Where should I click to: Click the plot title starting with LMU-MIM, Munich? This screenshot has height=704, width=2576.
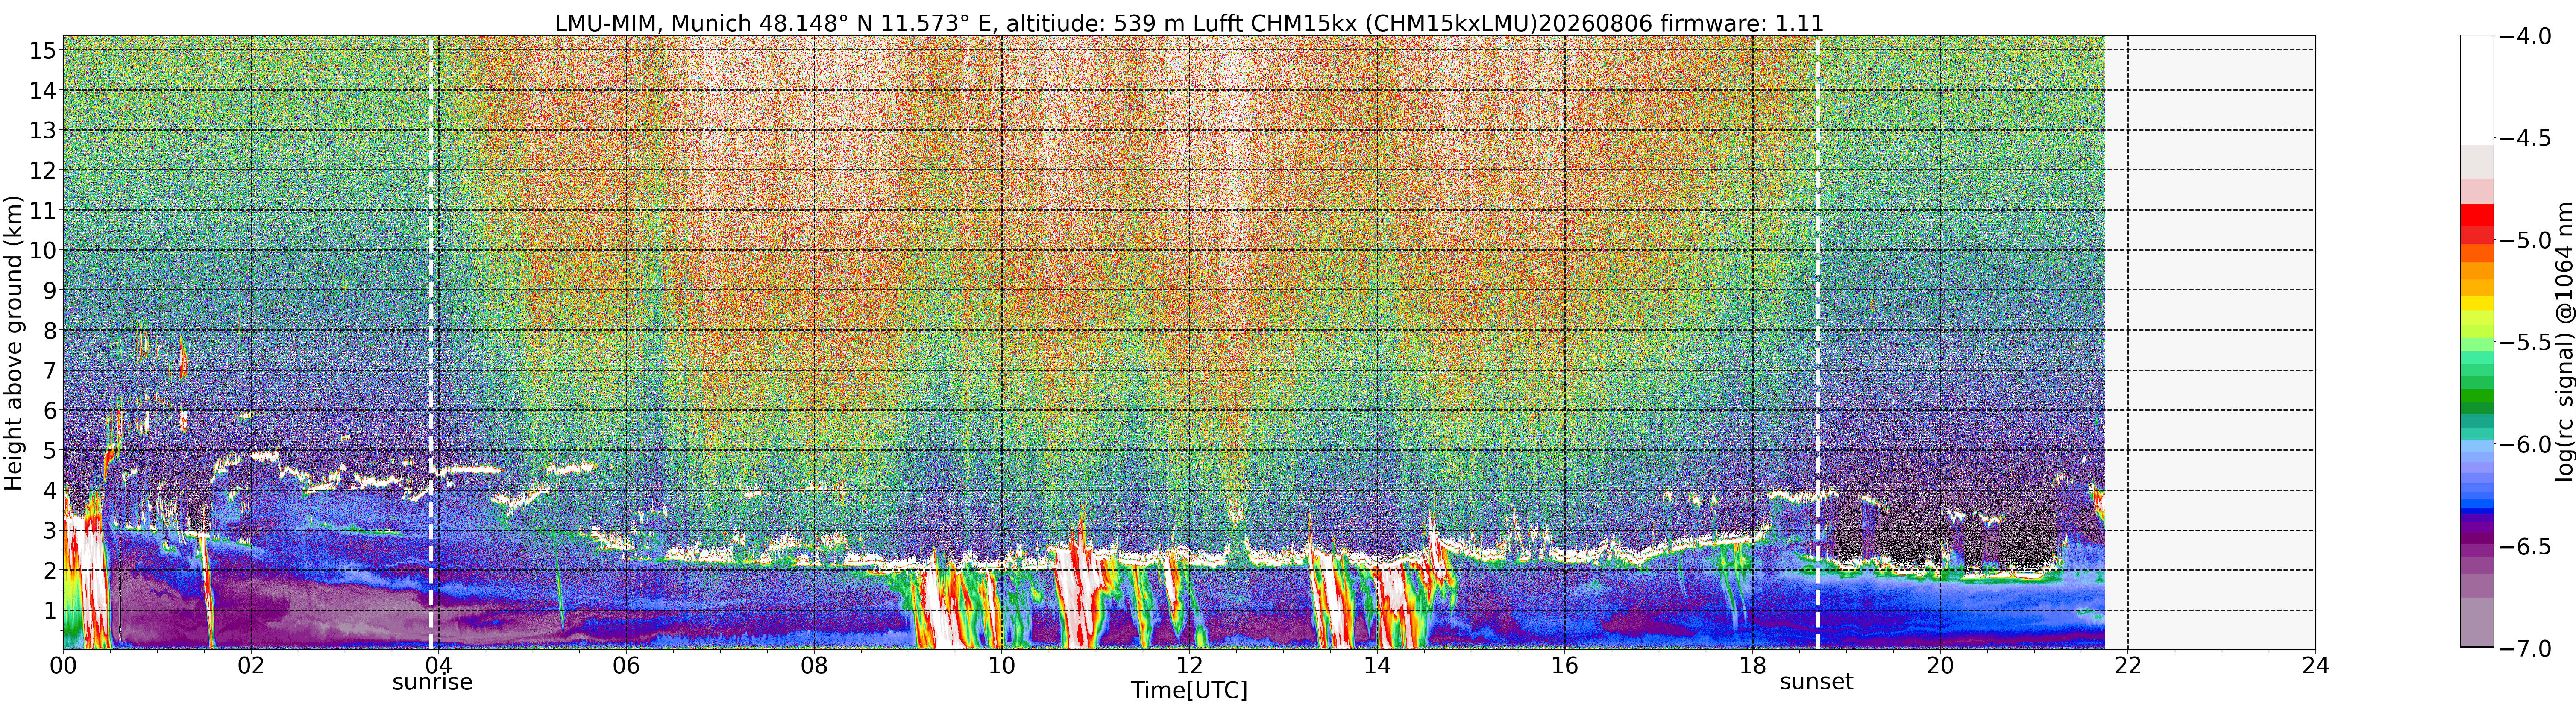pos(1189,22)
